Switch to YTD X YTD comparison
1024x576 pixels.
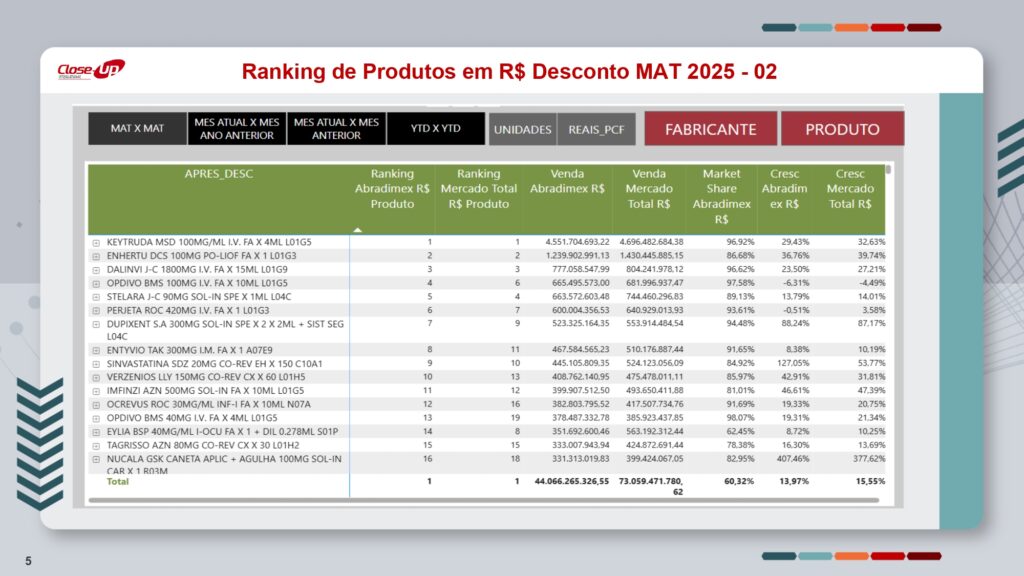pyautogui.click(x=437, y=129)
